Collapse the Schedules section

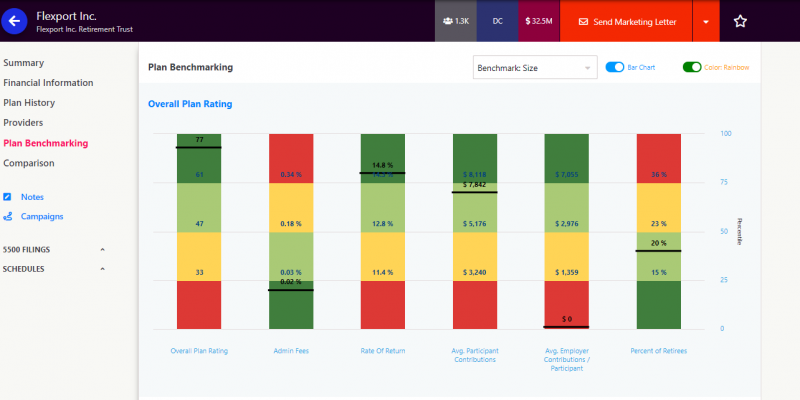(x=102, y=269)
